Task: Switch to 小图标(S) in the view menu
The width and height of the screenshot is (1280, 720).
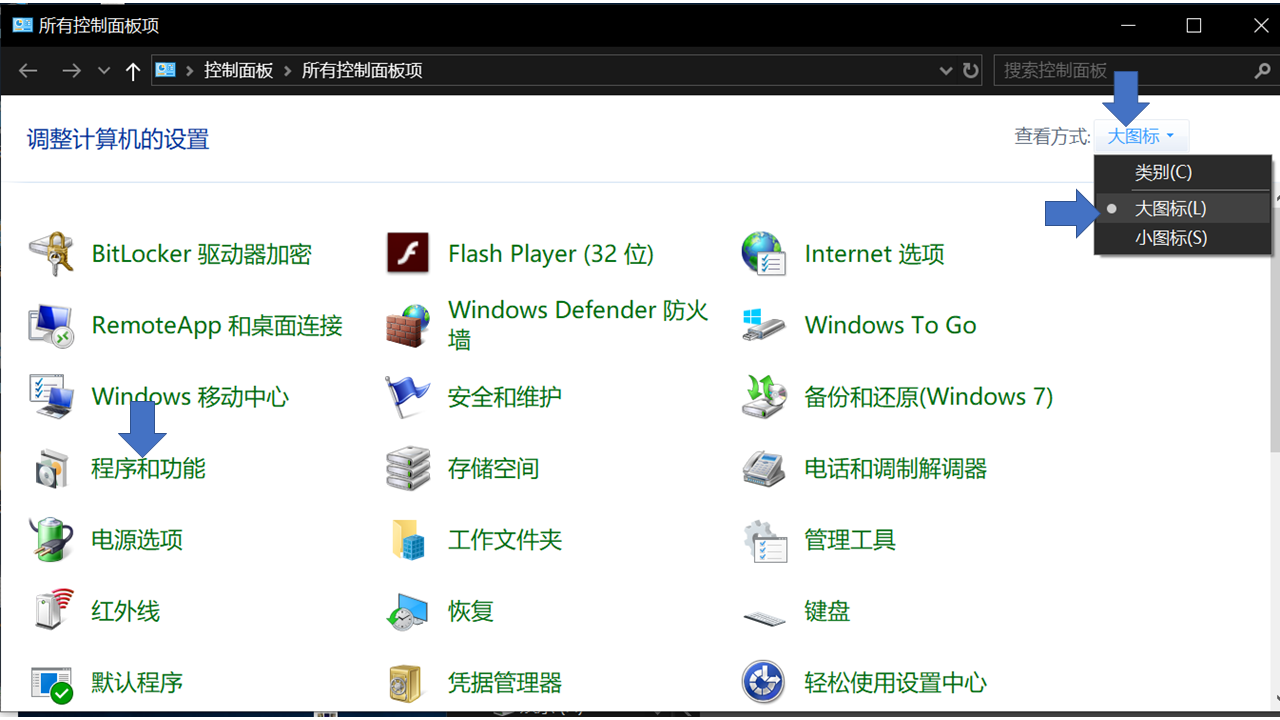Action: [1183, 238]
